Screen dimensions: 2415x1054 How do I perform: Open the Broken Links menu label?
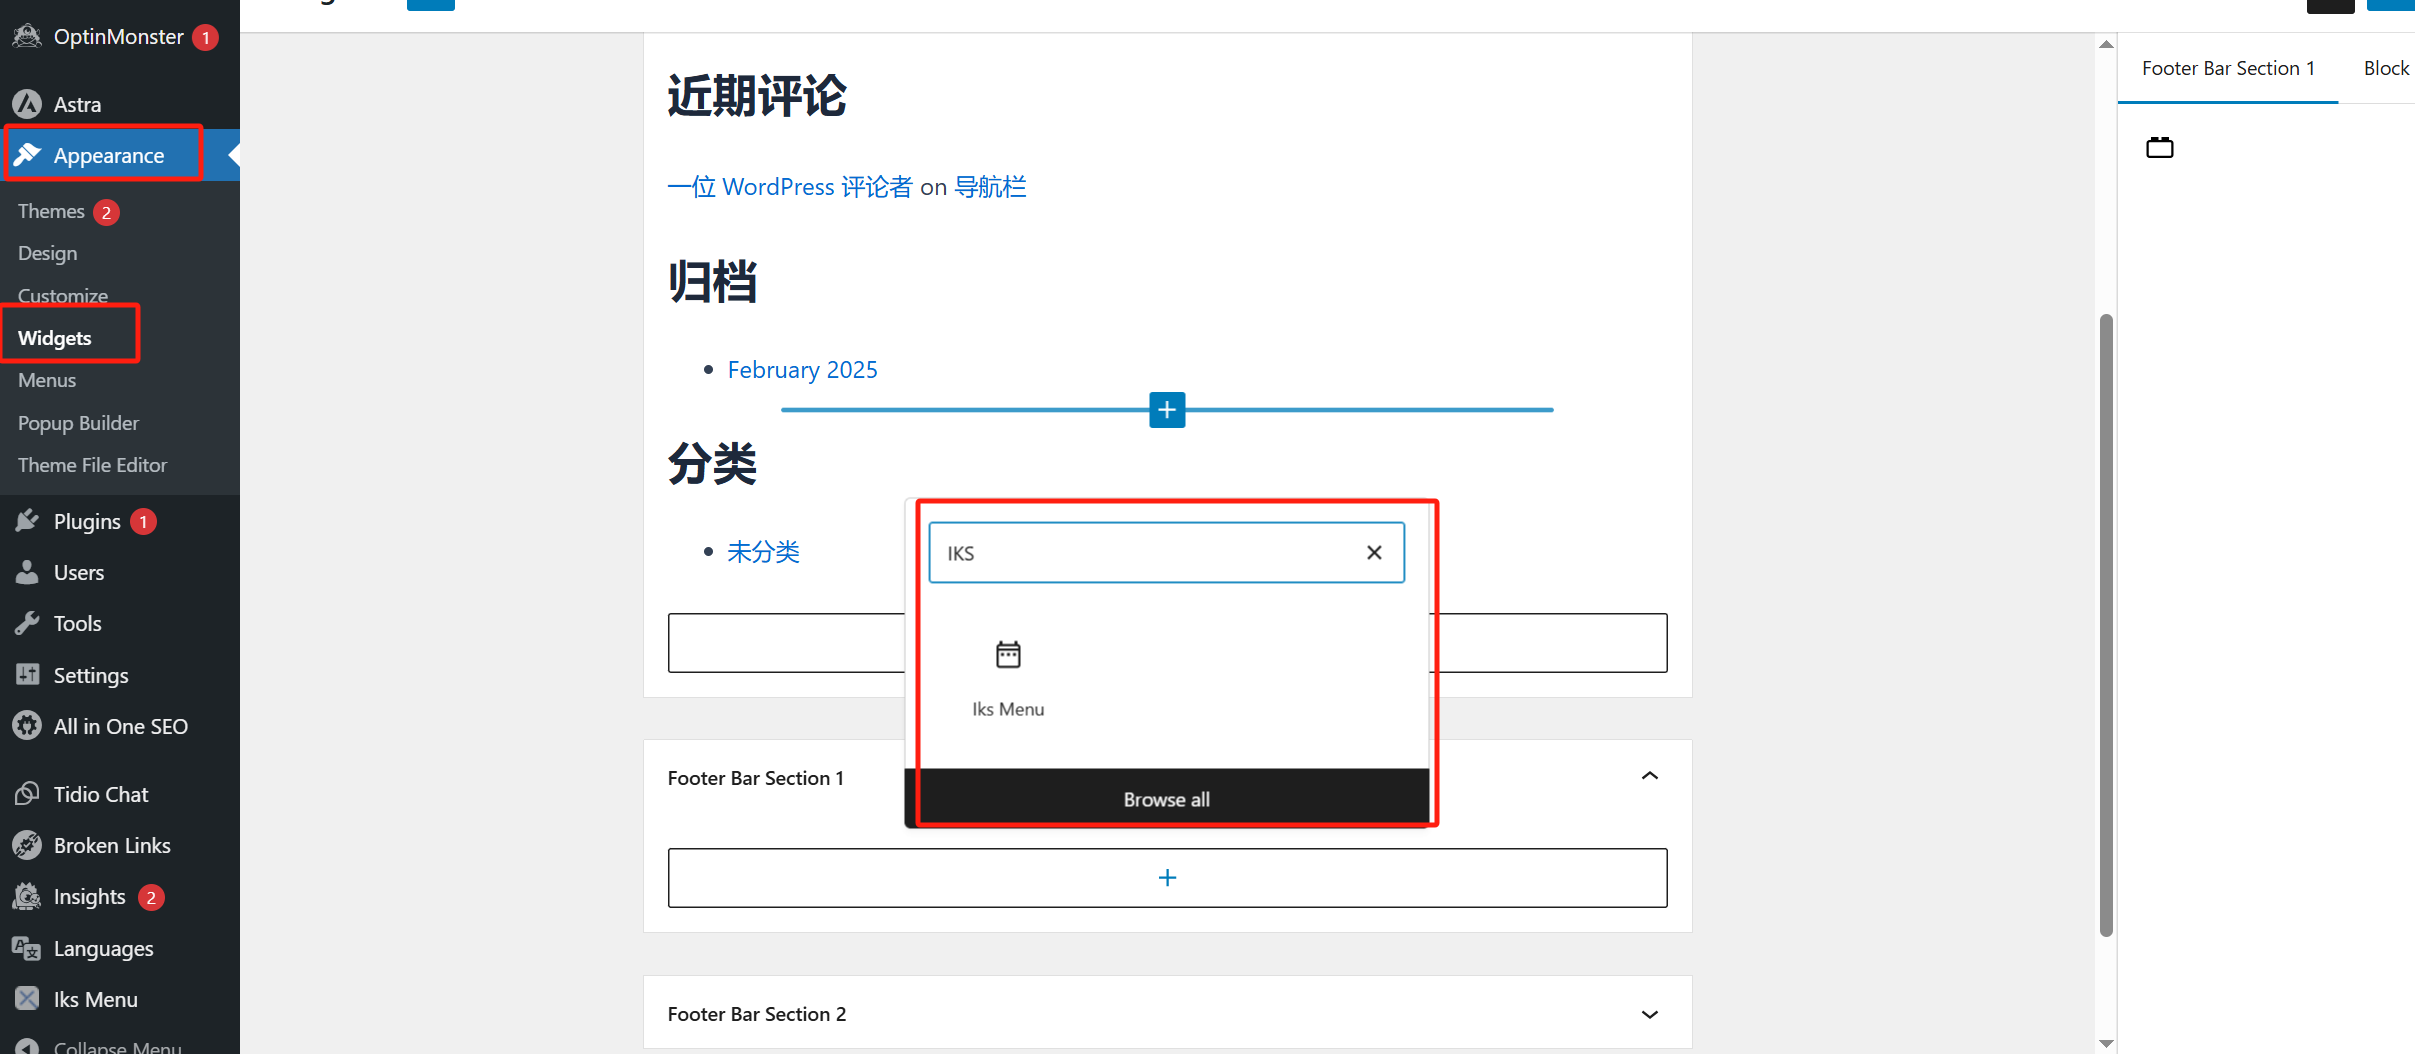click(x=112, y=845)
